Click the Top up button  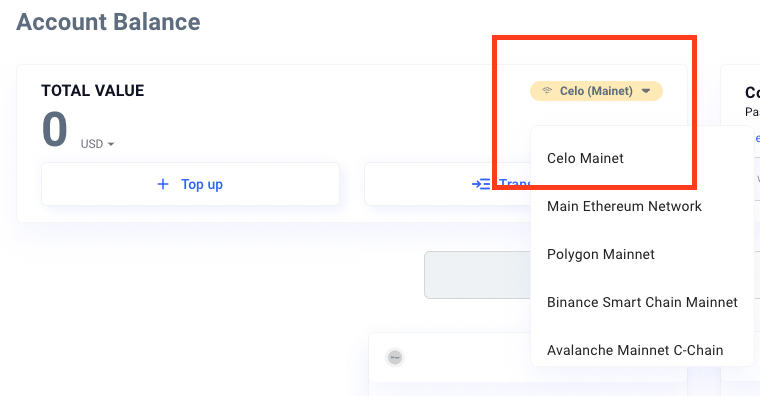click(190, 184)
